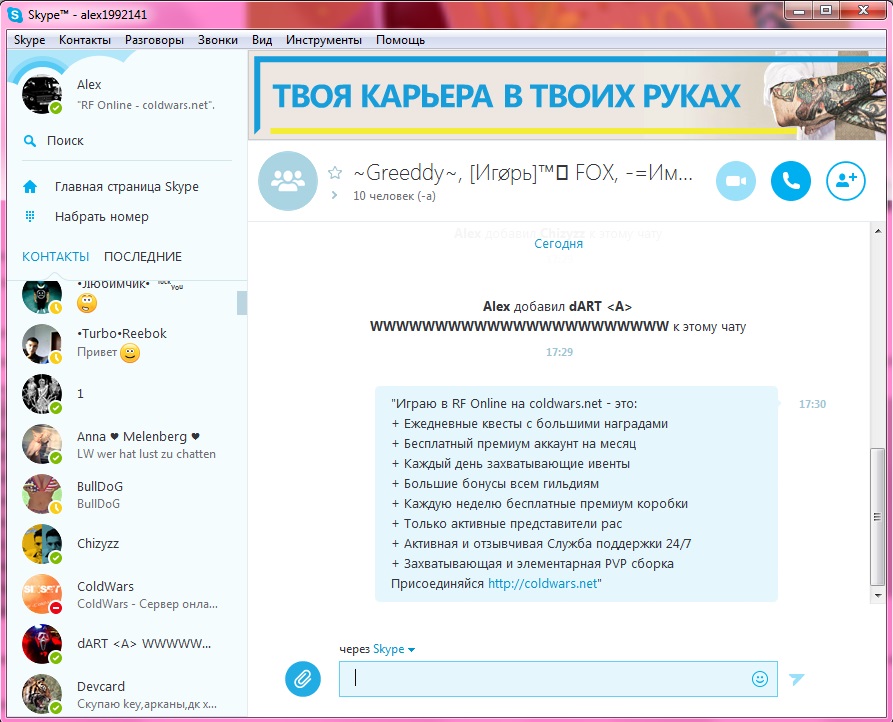
Task: Select the BullDoG contact avatar
Action: pos(42,494)
